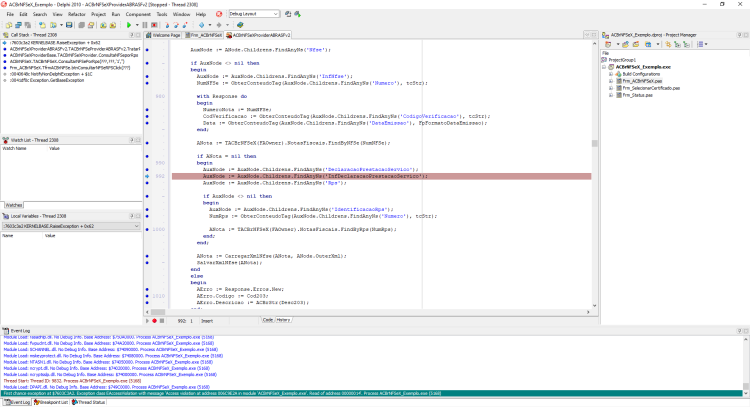
Task: Click the red help icon beside the Help menu
Action: point(219,14)
